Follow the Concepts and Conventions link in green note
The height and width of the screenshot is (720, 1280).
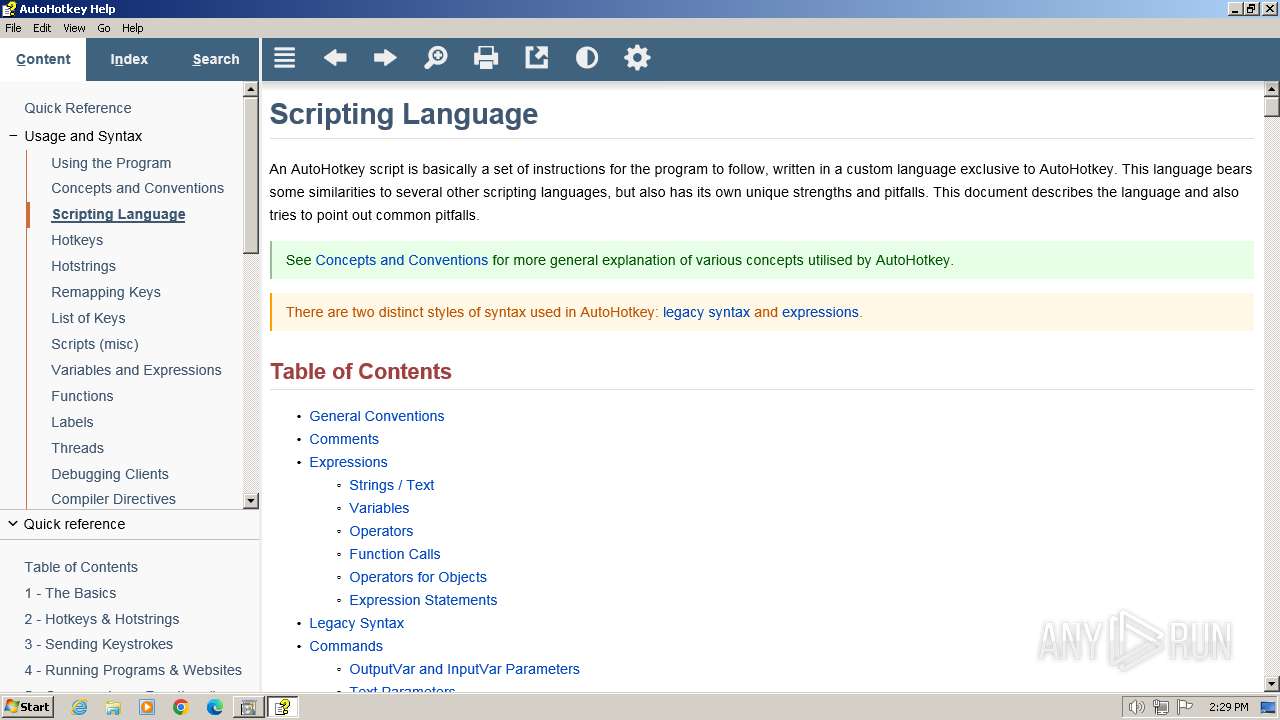[402, 260]
